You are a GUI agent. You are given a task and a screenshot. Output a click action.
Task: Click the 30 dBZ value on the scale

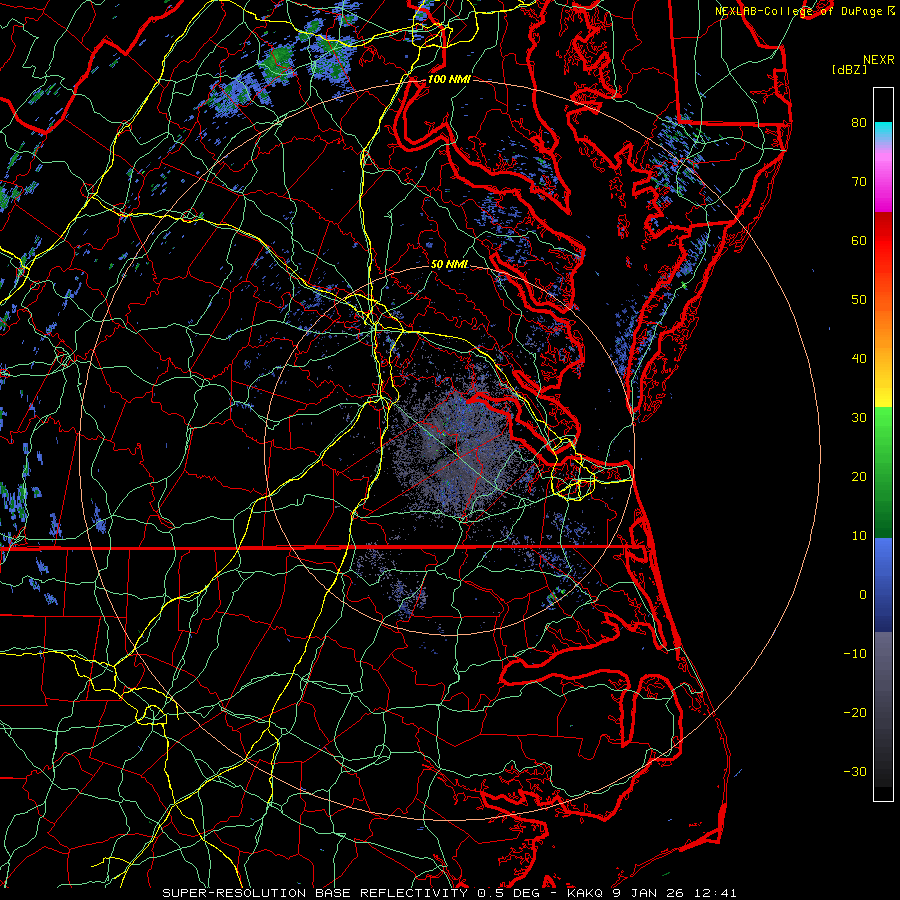tap(859, 417)
